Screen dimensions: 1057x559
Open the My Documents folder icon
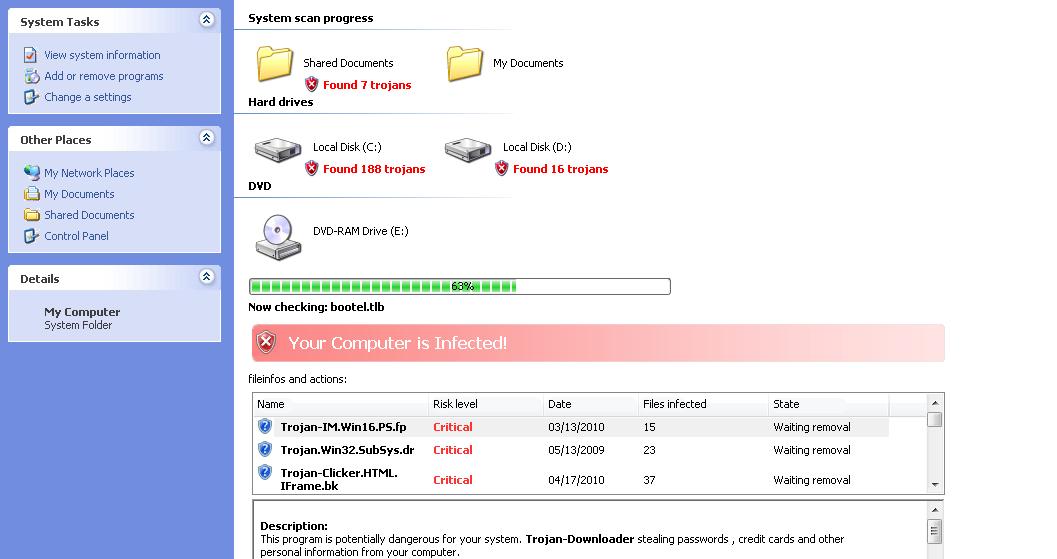point(464,64)
